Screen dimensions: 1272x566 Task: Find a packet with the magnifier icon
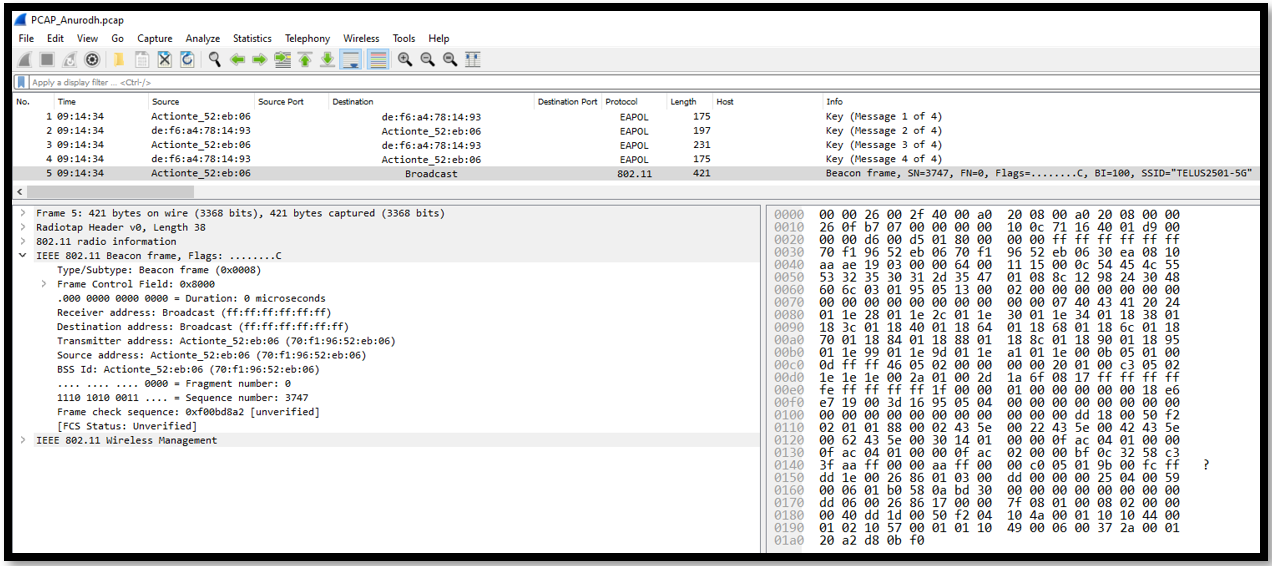click(x=215, y=60)
